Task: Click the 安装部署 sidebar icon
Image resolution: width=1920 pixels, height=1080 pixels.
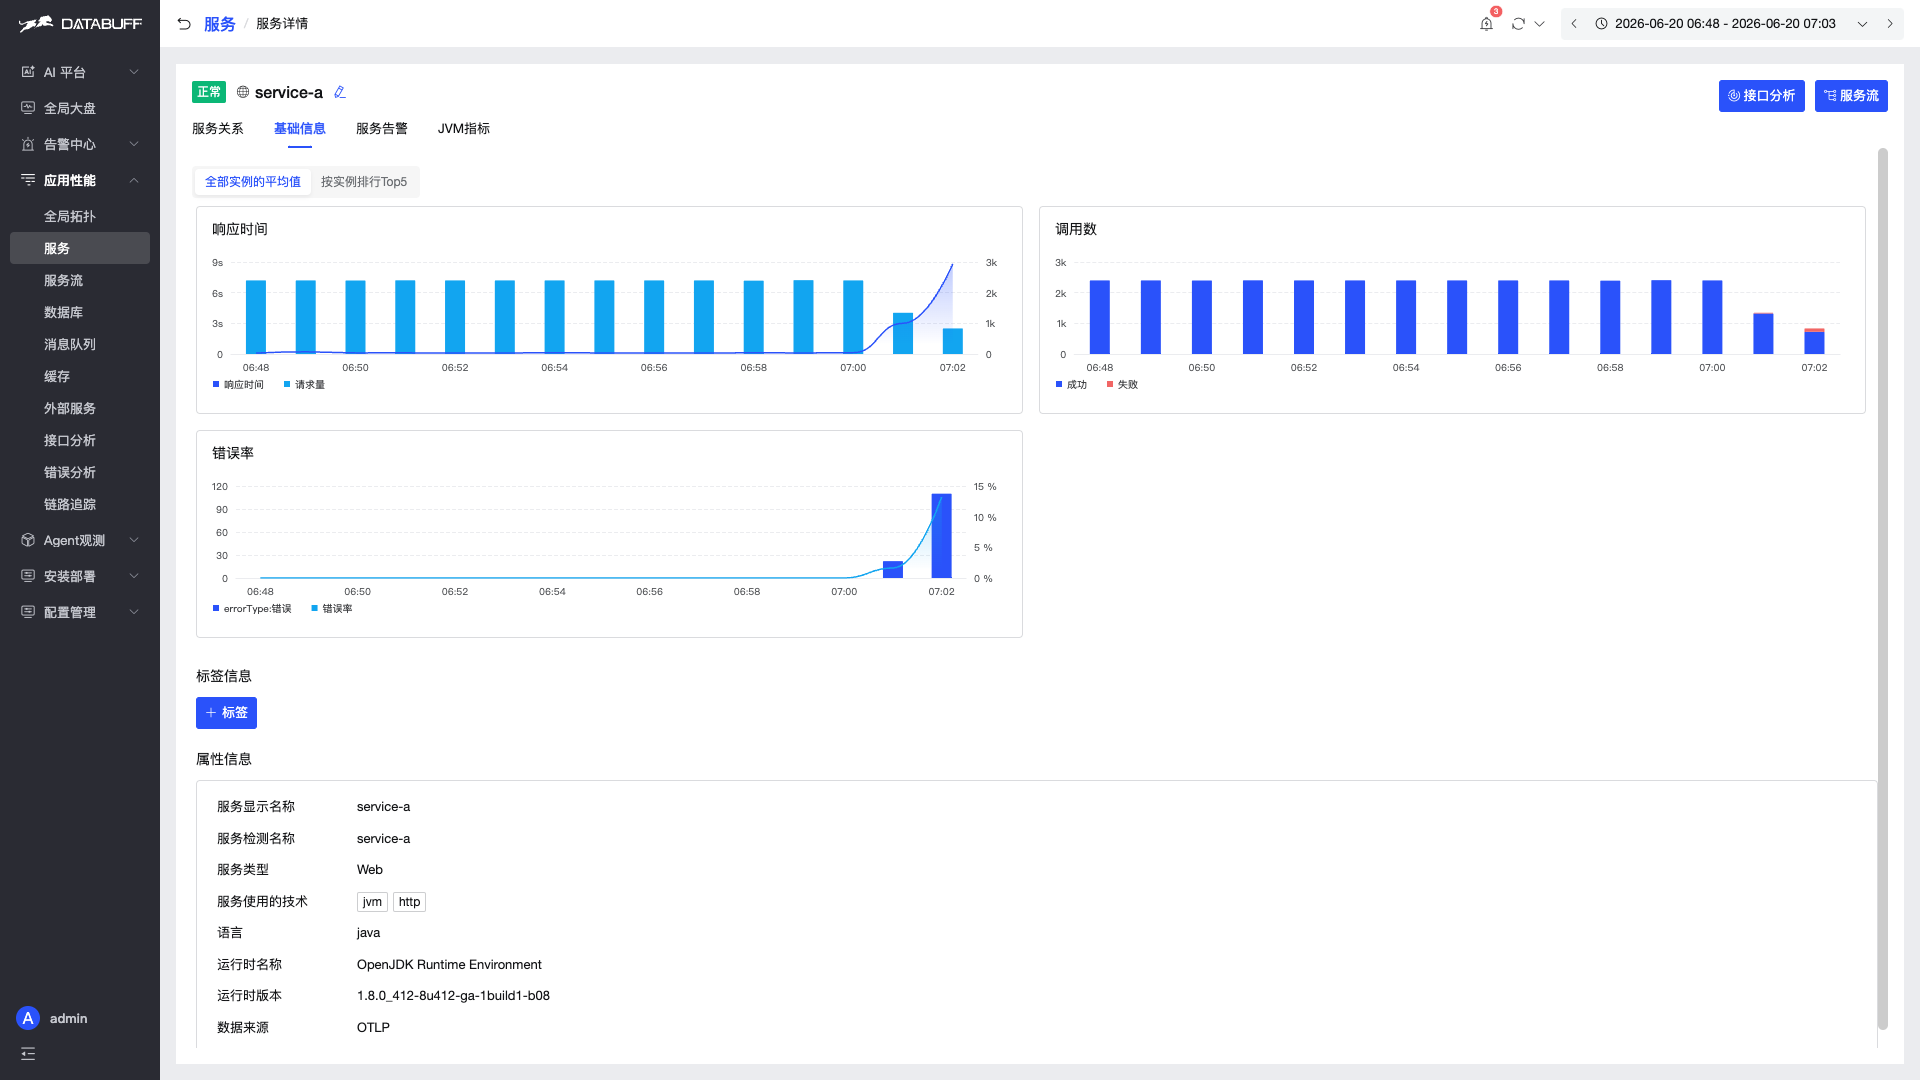Action: (x=28, y=576)
